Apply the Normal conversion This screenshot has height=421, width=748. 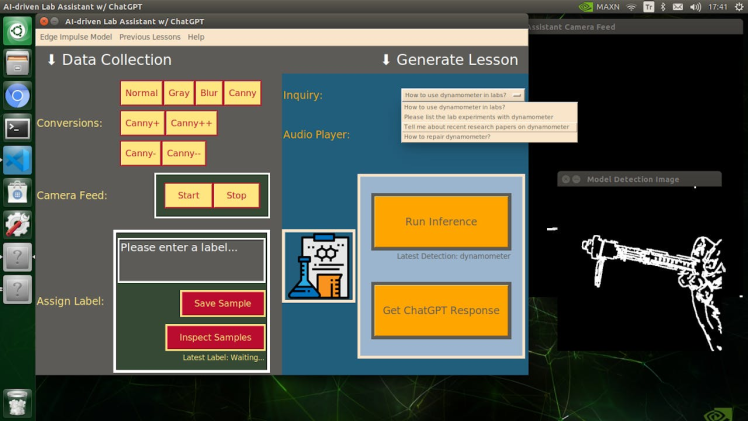pos(141,93)
